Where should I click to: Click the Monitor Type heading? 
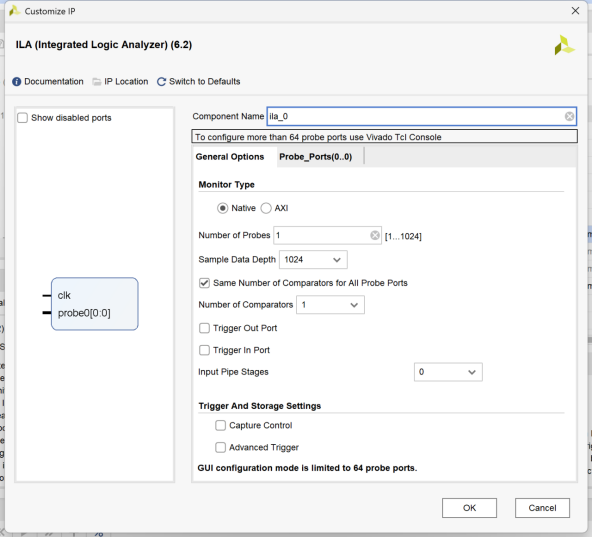[x=227, y=185]
